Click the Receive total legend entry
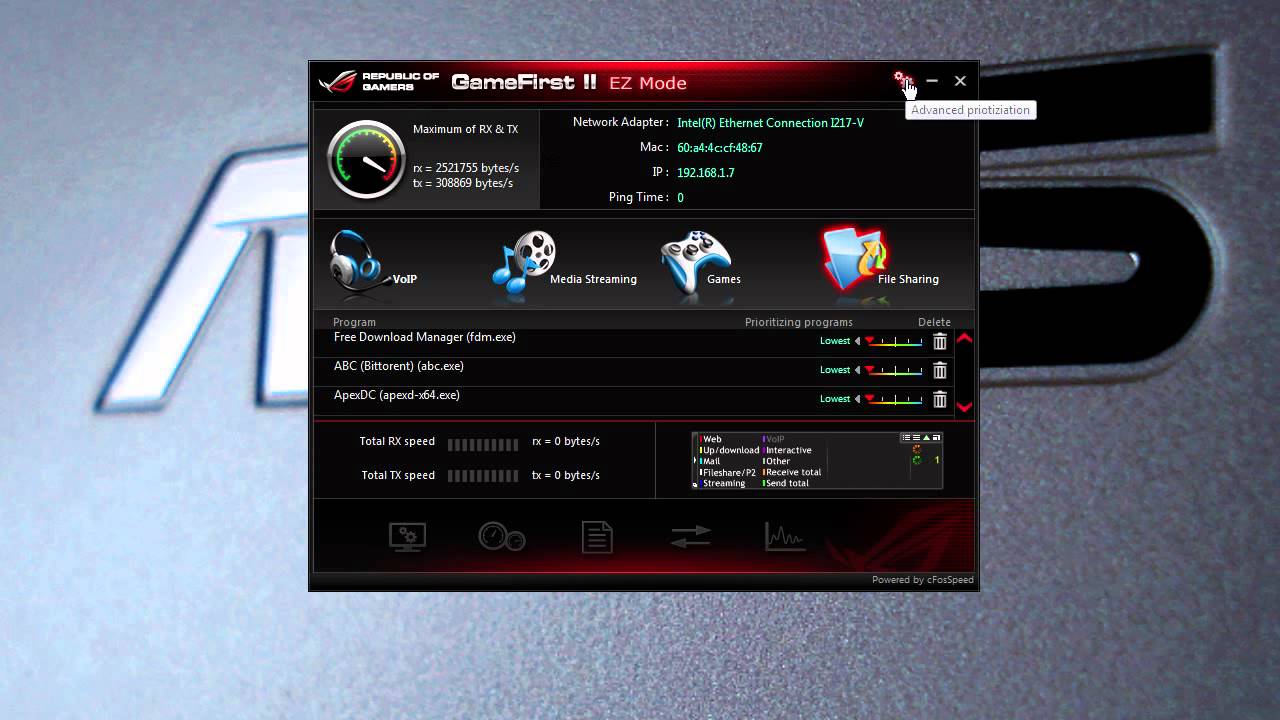Viewport: 1280px width, 720px height. pos(792,472)
